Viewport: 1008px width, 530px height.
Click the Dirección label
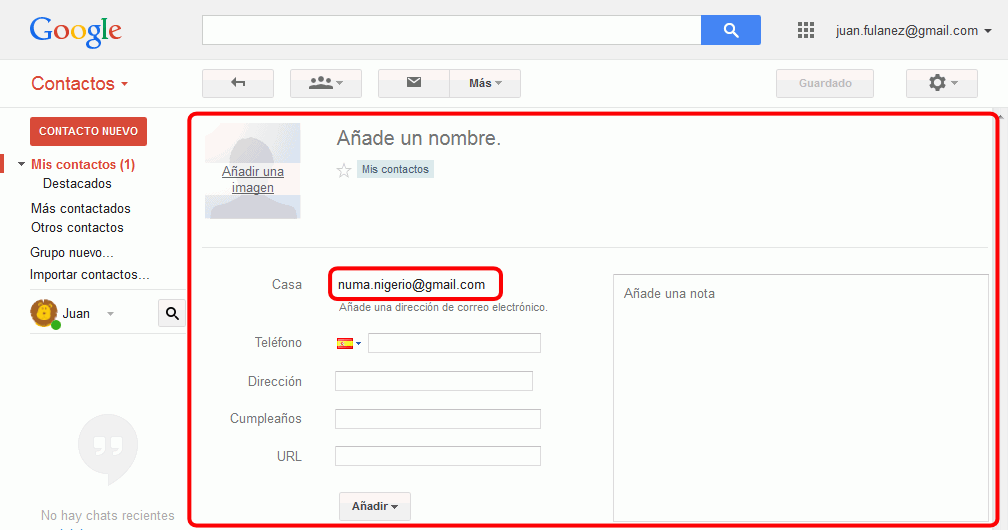click(274, 381)
